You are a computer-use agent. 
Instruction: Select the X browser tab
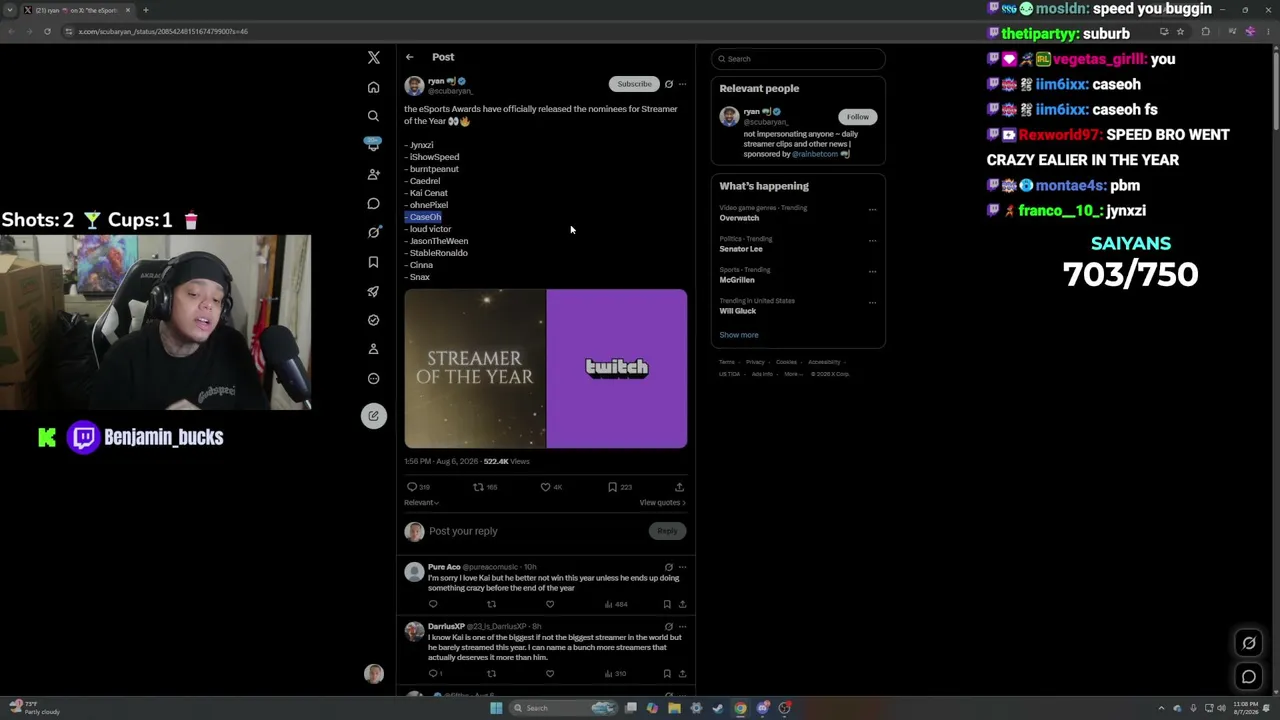pyautogui.click(x=77, y=10)
